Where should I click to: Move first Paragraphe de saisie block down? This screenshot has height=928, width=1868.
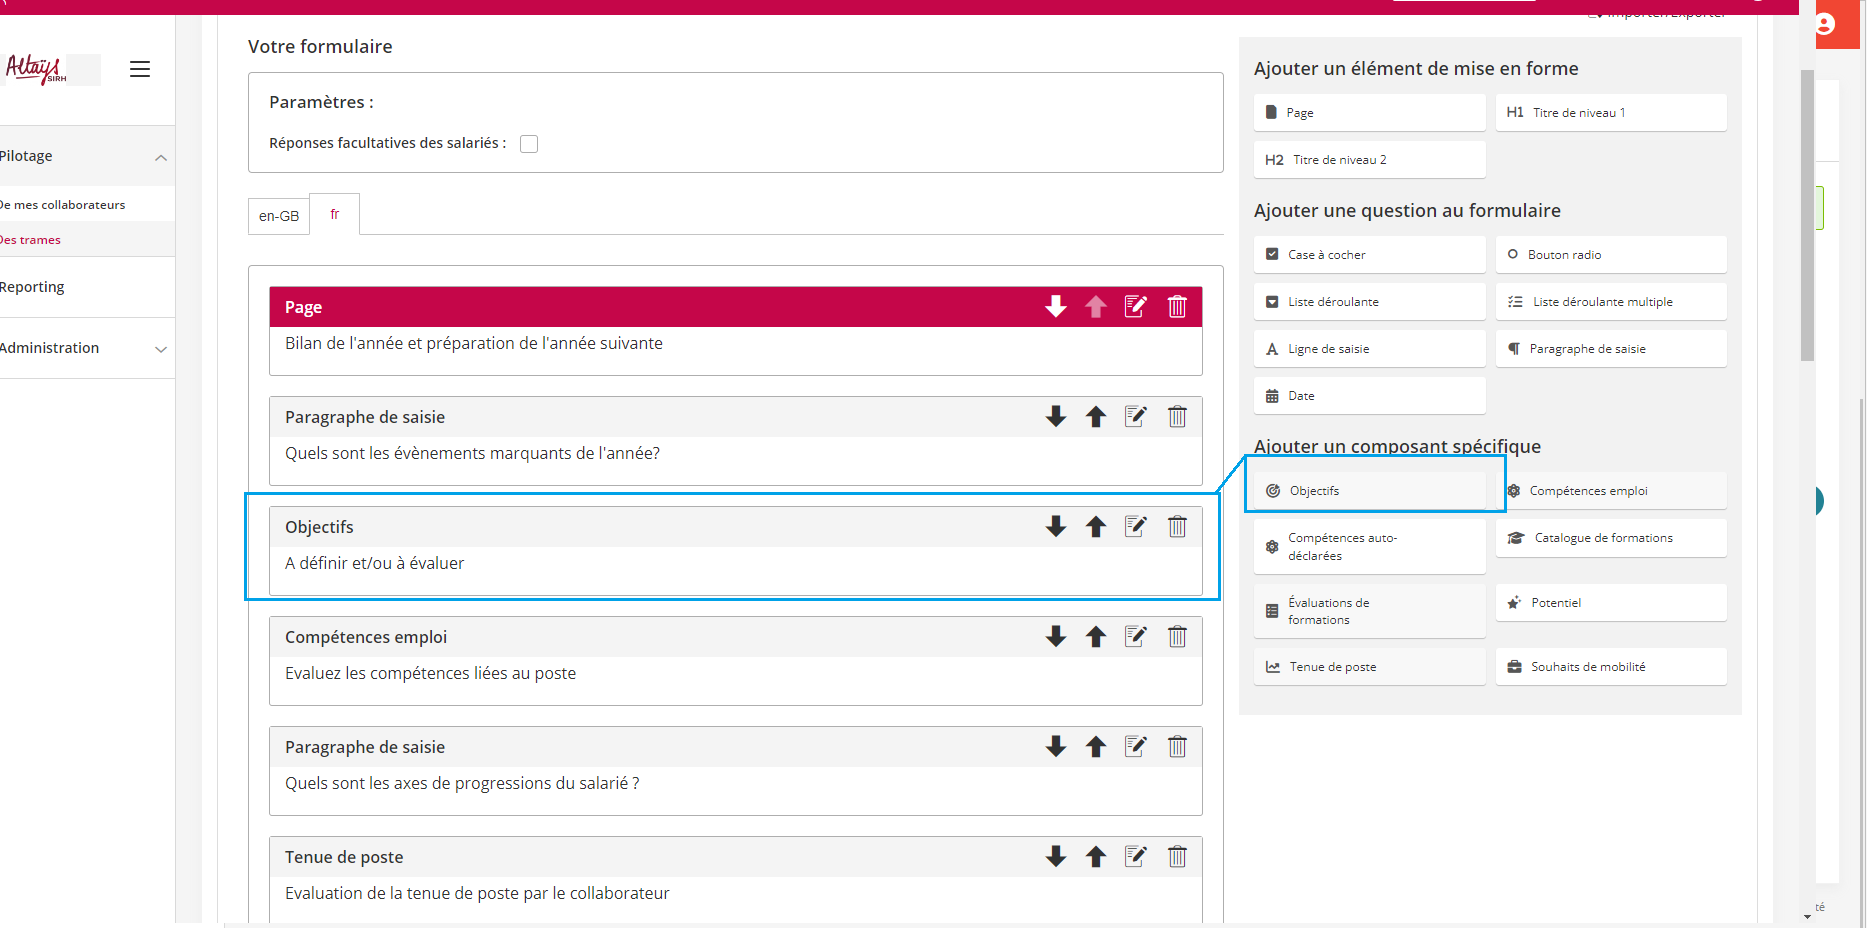point(1056,417)
